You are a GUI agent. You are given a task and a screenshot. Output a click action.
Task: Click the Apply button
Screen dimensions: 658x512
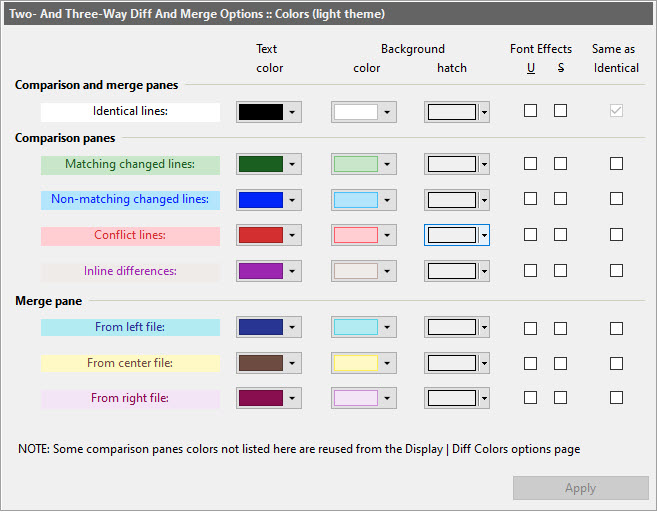point(580,488)
